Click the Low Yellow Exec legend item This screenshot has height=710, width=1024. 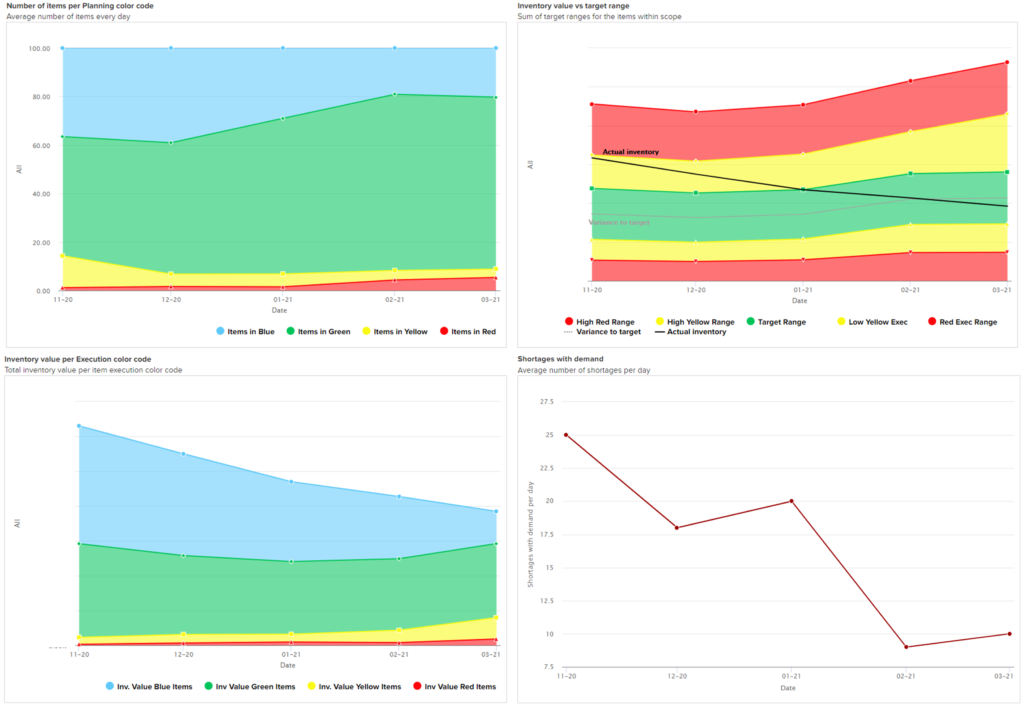pyautogui.click(x=870, y=322)
